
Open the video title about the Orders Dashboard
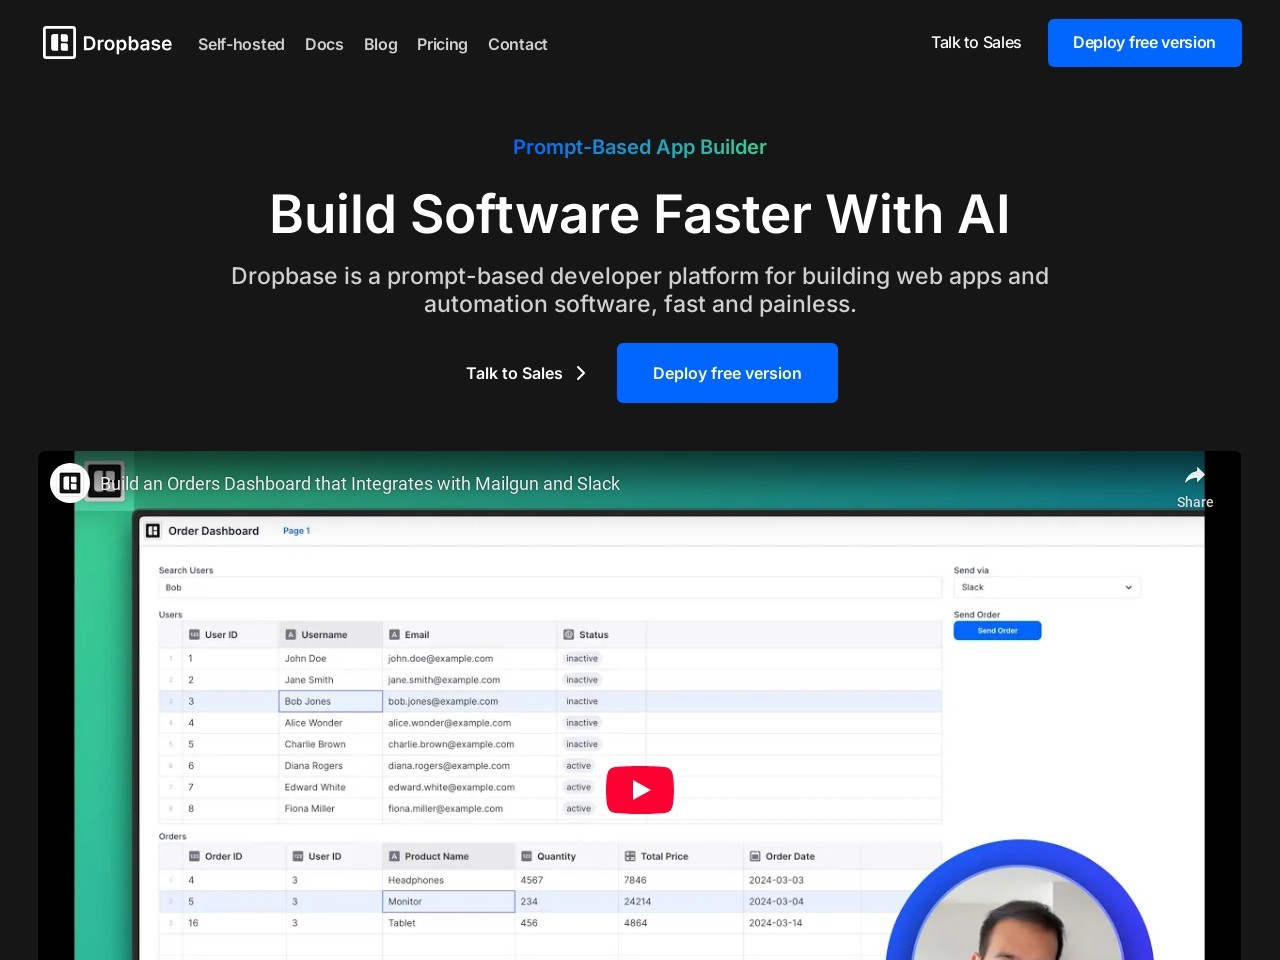coord(360,484)
